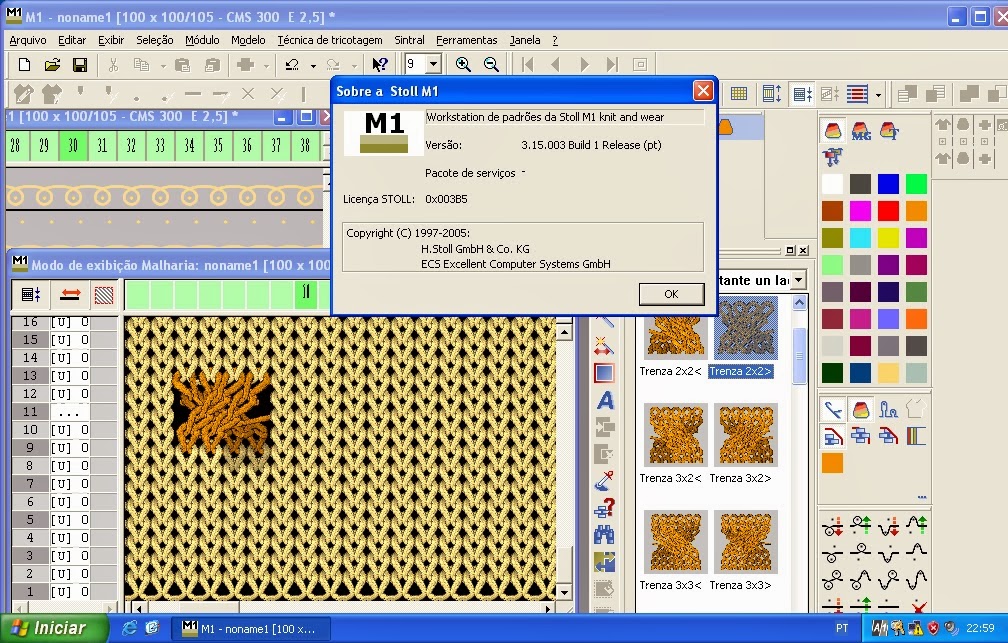Click the New file icon
The image size is (1008, 643).
(24, 64)
